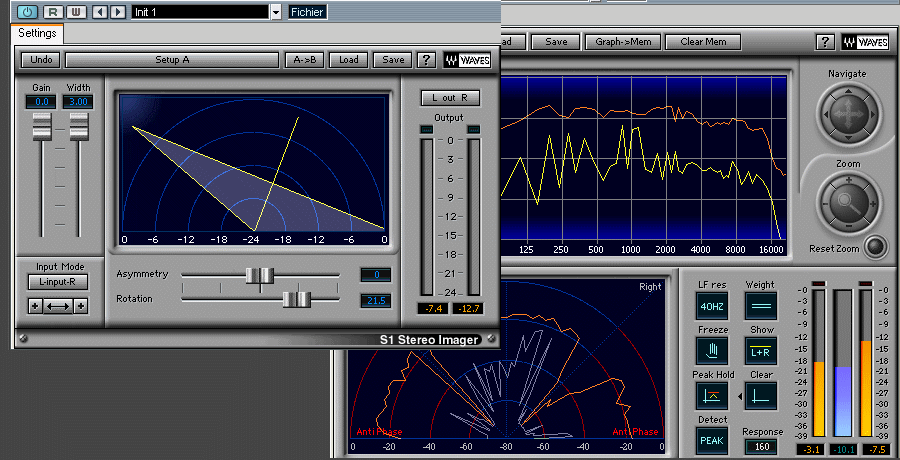Reset the left output clip indicator
900x460 pixels.
pyautogui.click(x=427, y=130)
